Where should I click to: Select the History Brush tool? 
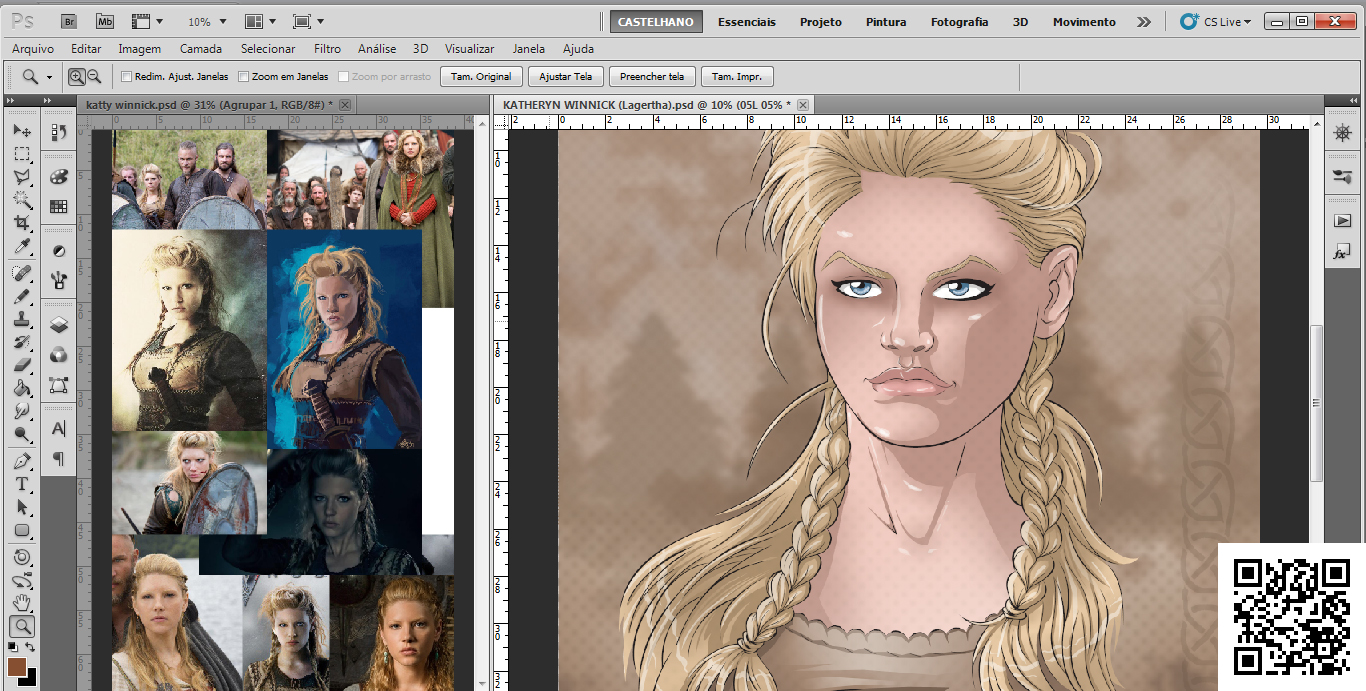click(21, 342)
